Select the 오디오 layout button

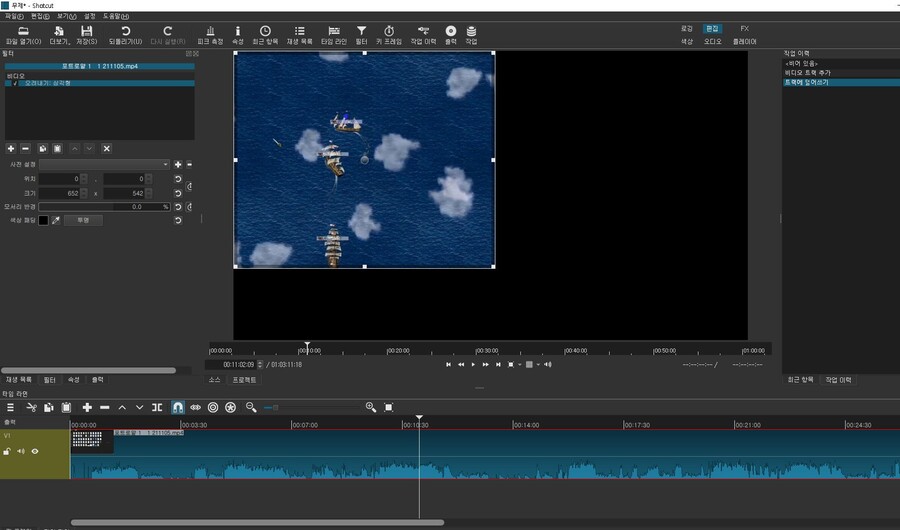(x=712, y=41)
